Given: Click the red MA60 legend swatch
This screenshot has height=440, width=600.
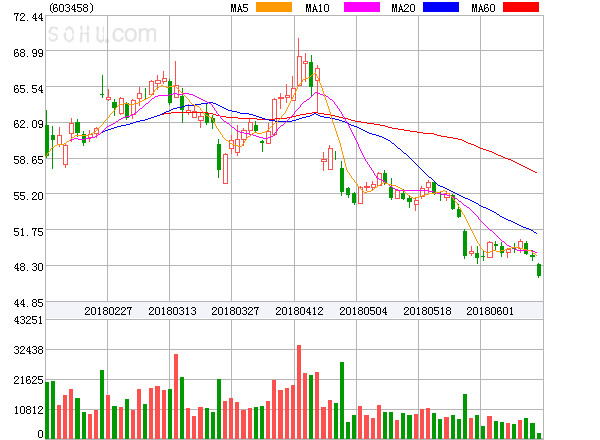Looking at the screenshot, I should [x=521, y=7].
